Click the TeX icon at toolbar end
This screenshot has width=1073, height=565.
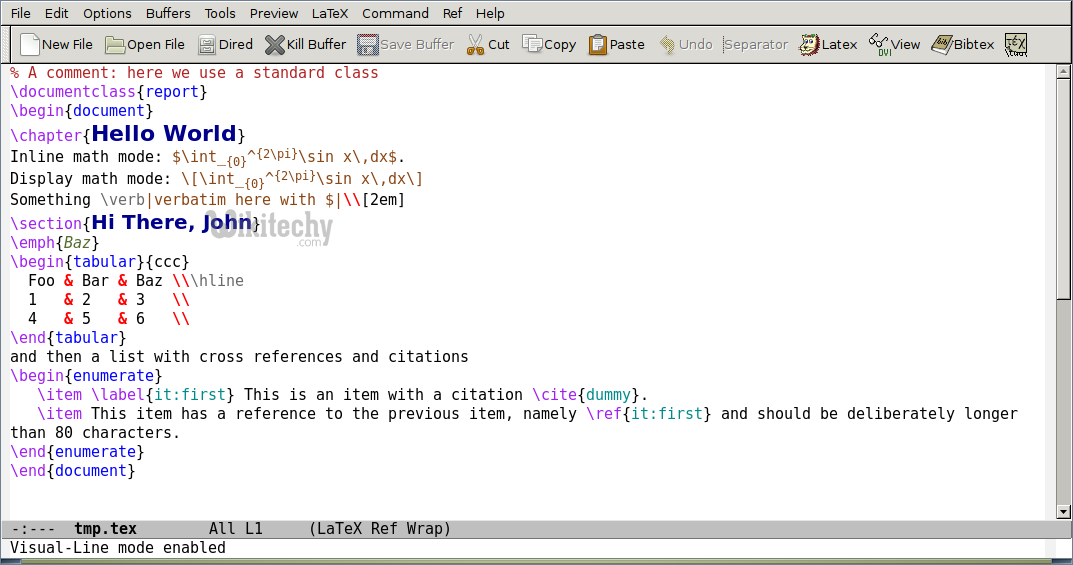coord(1015,44)
